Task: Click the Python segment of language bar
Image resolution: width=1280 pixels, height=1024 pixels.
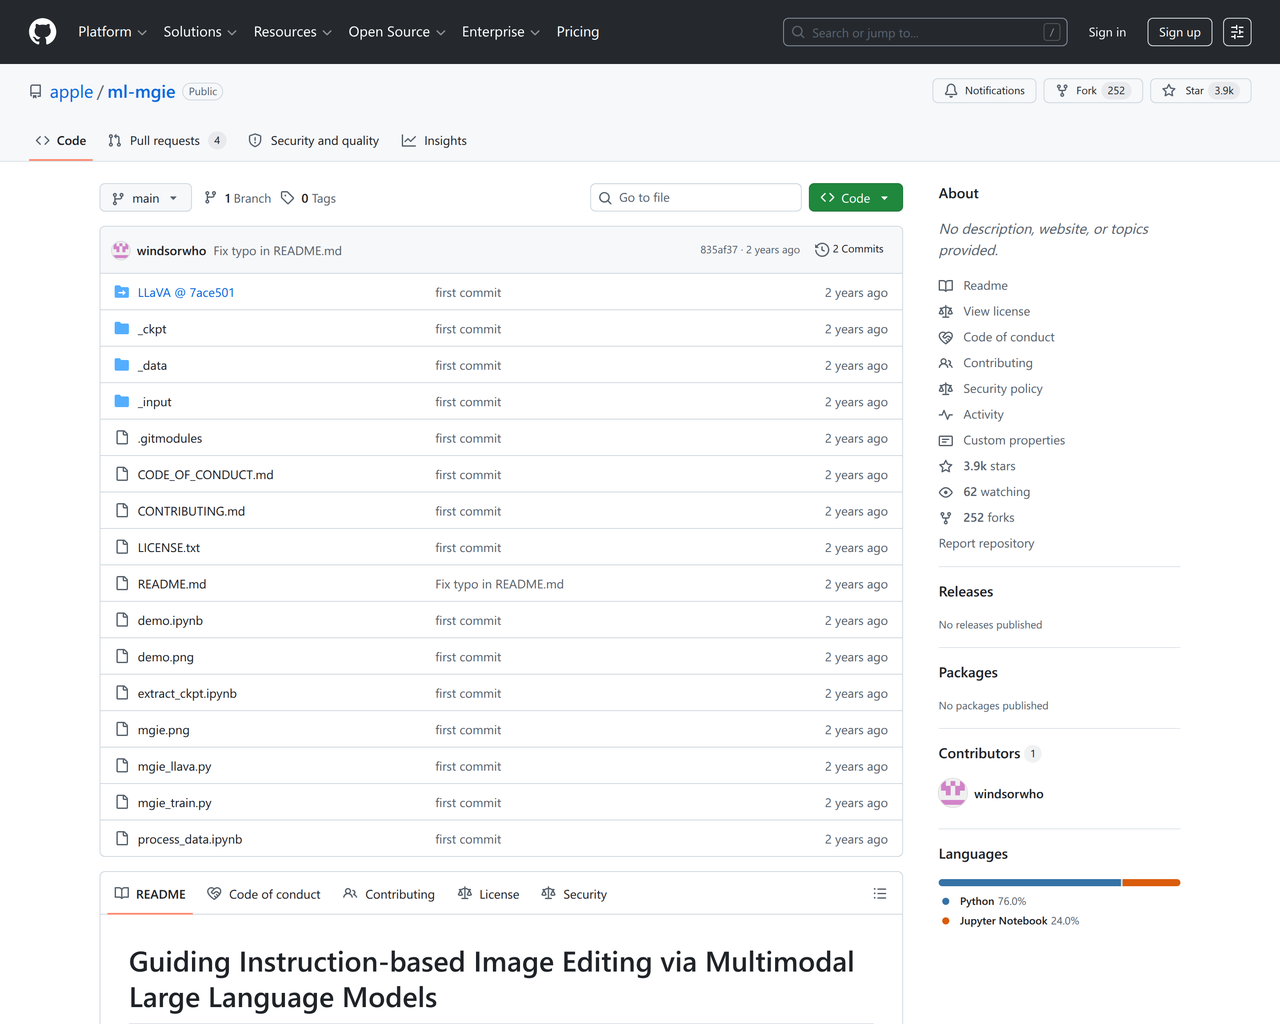Action: pos(1030,883)
